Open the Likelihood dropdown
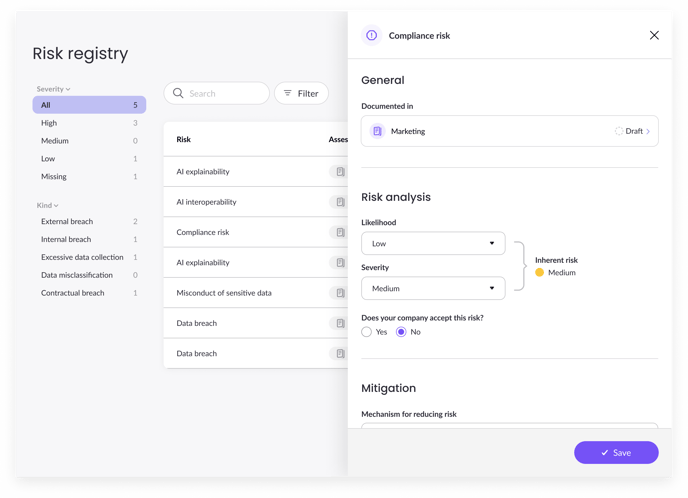 pyautogui.click(x=433, y=243)
